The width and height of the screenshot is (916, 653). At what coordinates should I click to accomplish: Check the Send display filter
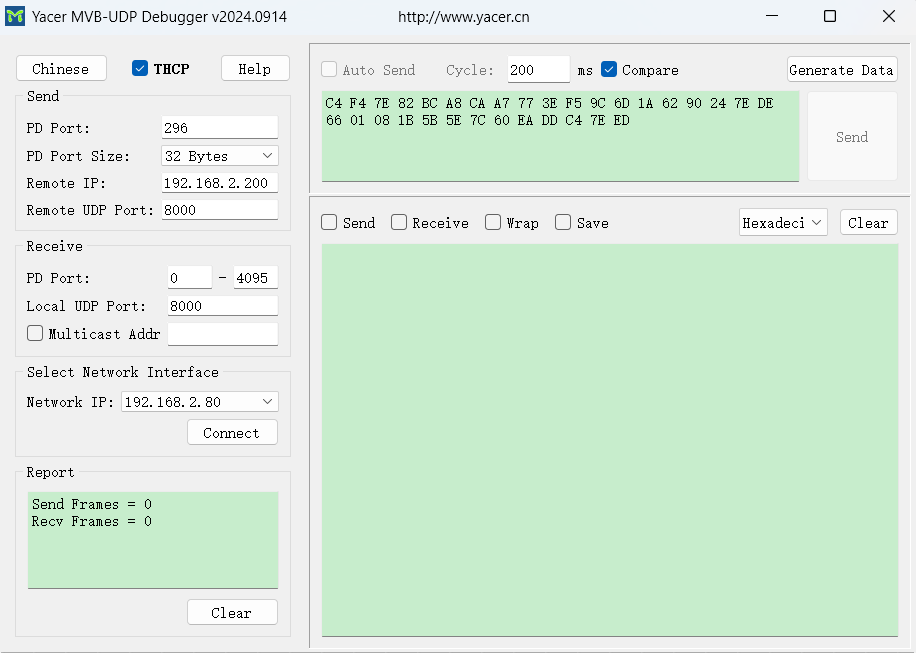tap(328, 222)
